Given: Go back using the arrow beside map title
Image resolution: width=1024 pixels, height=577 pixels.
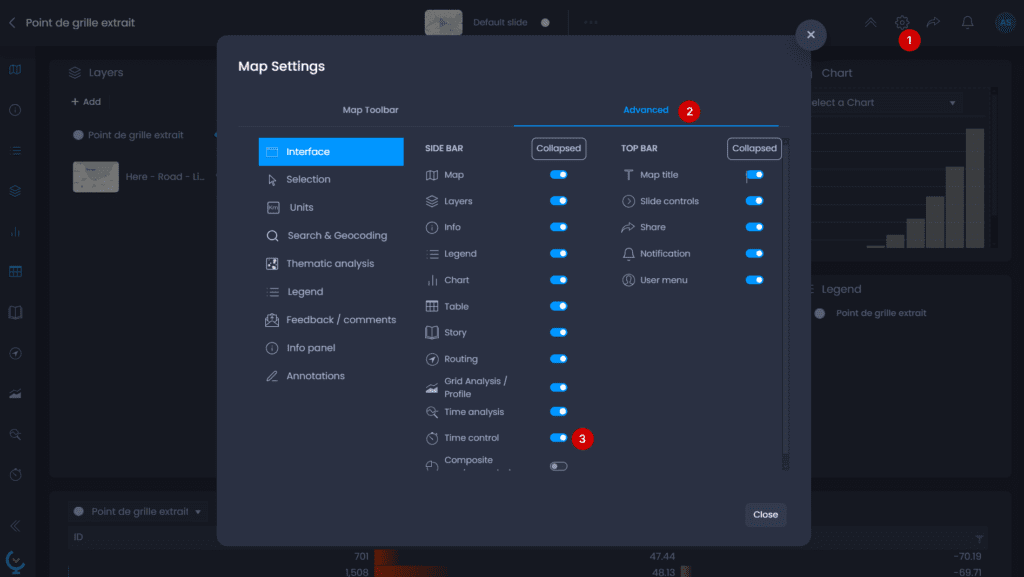Looking at the screenshot, I should point(12,23).
